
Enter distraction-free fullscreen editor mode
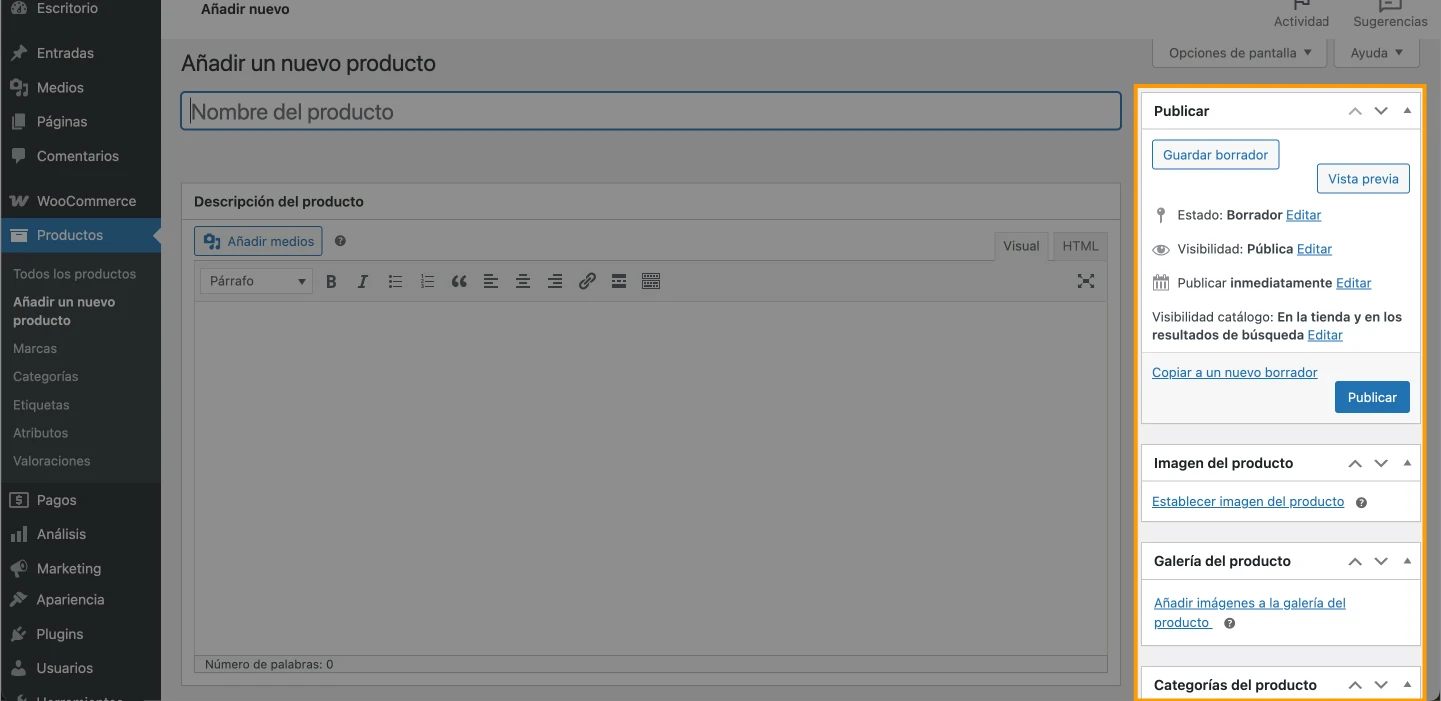[1086, 282]
